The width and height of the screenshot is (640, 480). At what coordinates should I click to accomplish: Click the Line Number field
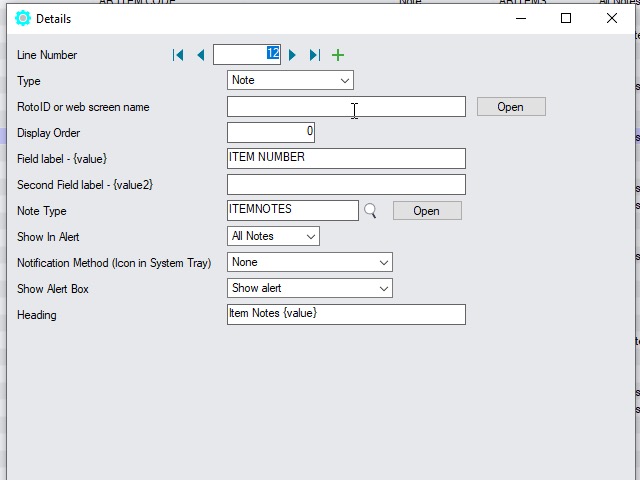[x=246, y=55]
